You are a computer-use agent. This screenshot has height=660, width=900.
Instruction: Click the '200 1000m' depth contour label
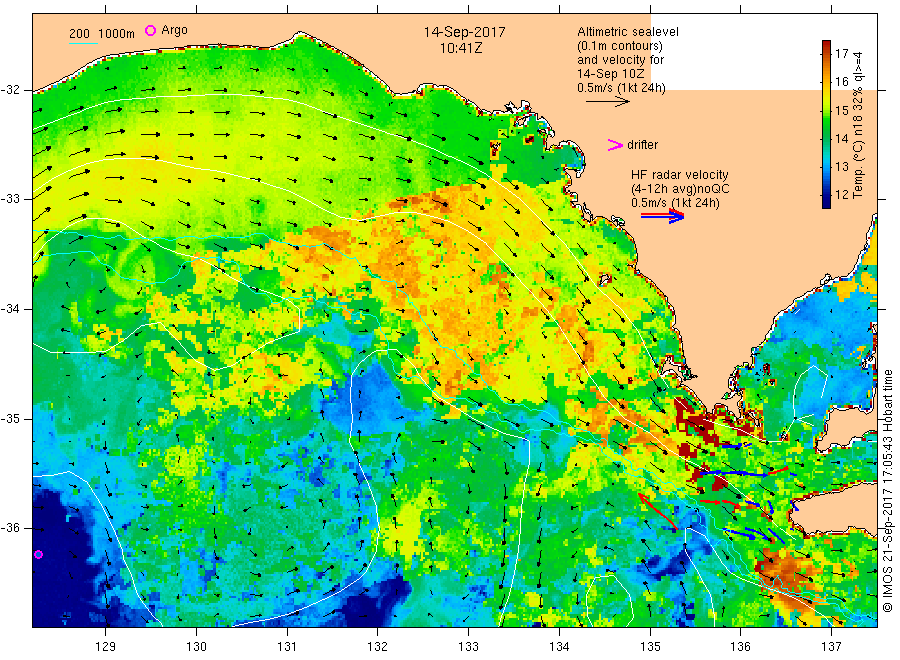(x=102, y=34)
